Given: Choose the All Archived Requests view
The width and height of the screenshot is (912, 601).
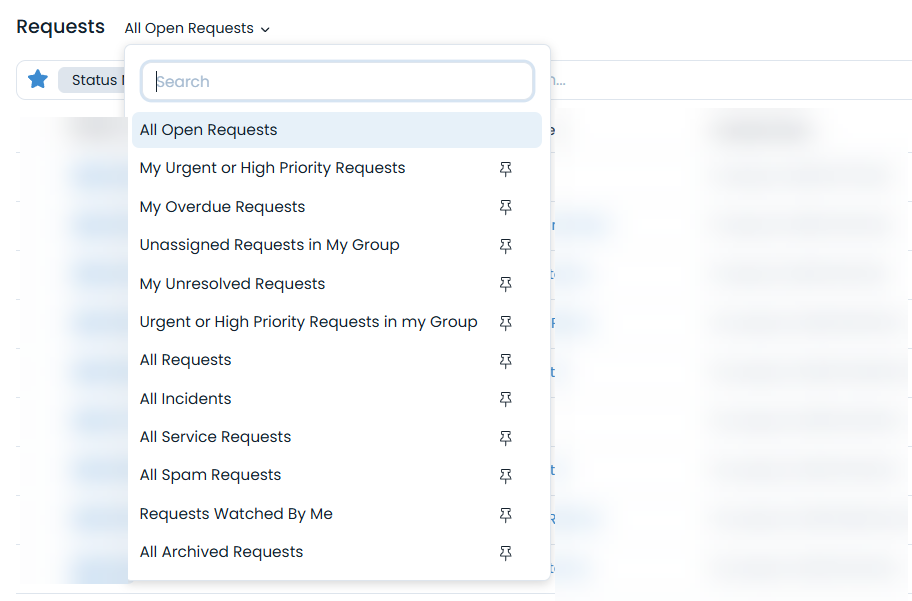Looking at the screenshot, I should (x=221, y=551).
